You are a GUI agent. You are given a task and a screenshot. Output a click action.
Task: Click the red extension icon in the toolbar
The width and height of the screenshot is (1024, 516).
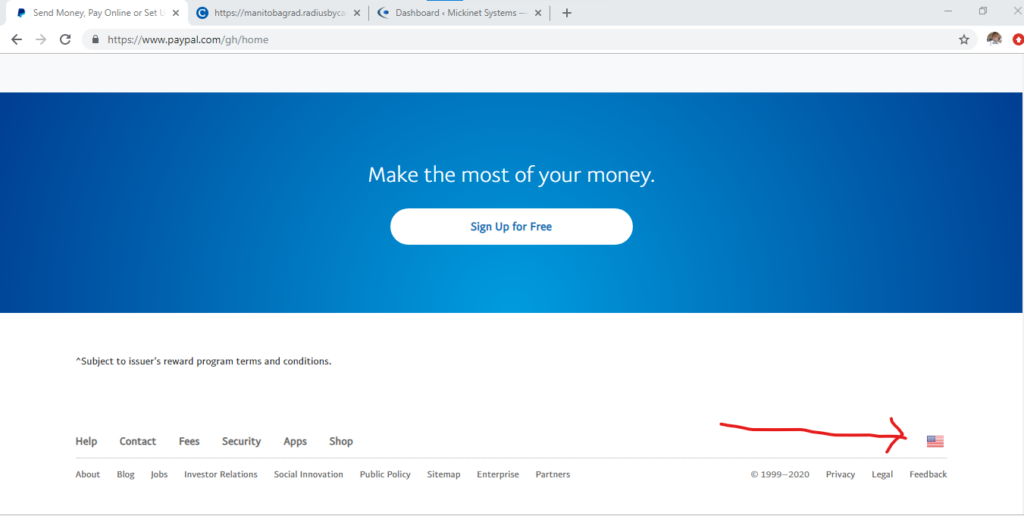coord(1018,40)
